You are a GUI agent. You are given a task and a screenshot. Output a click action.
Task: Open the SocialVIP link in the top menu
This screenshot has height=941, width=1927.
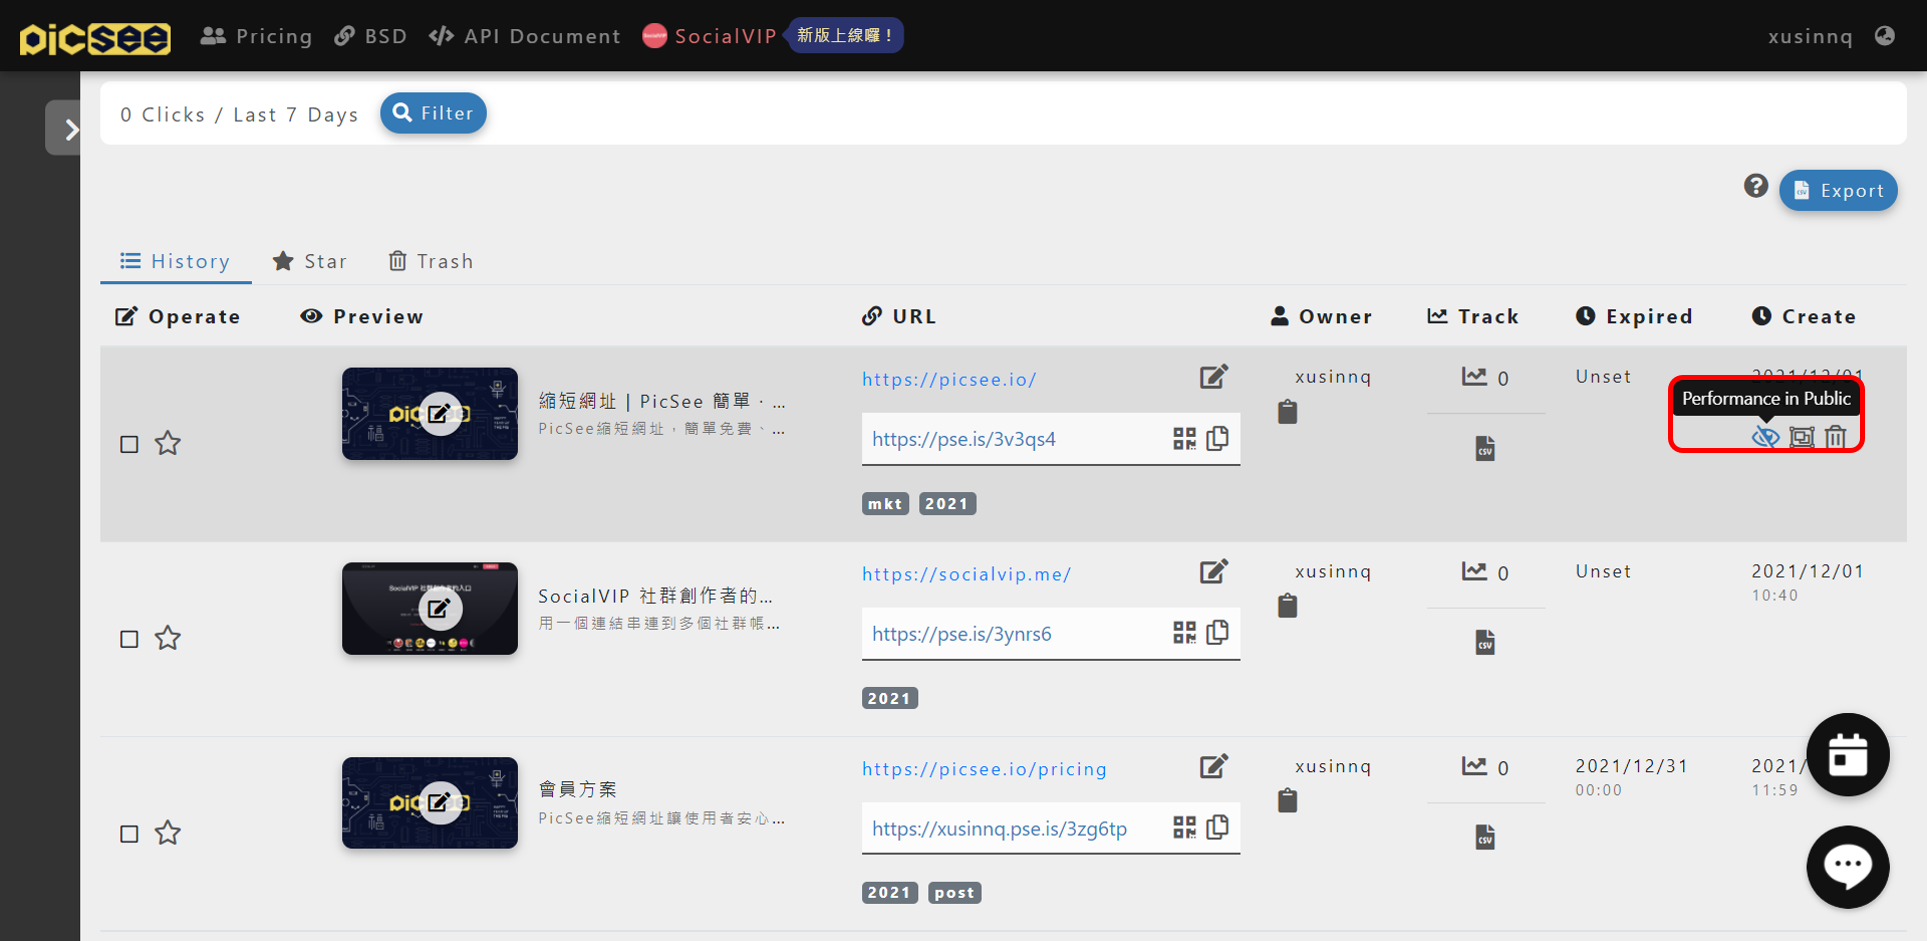[x=710, y=36]
